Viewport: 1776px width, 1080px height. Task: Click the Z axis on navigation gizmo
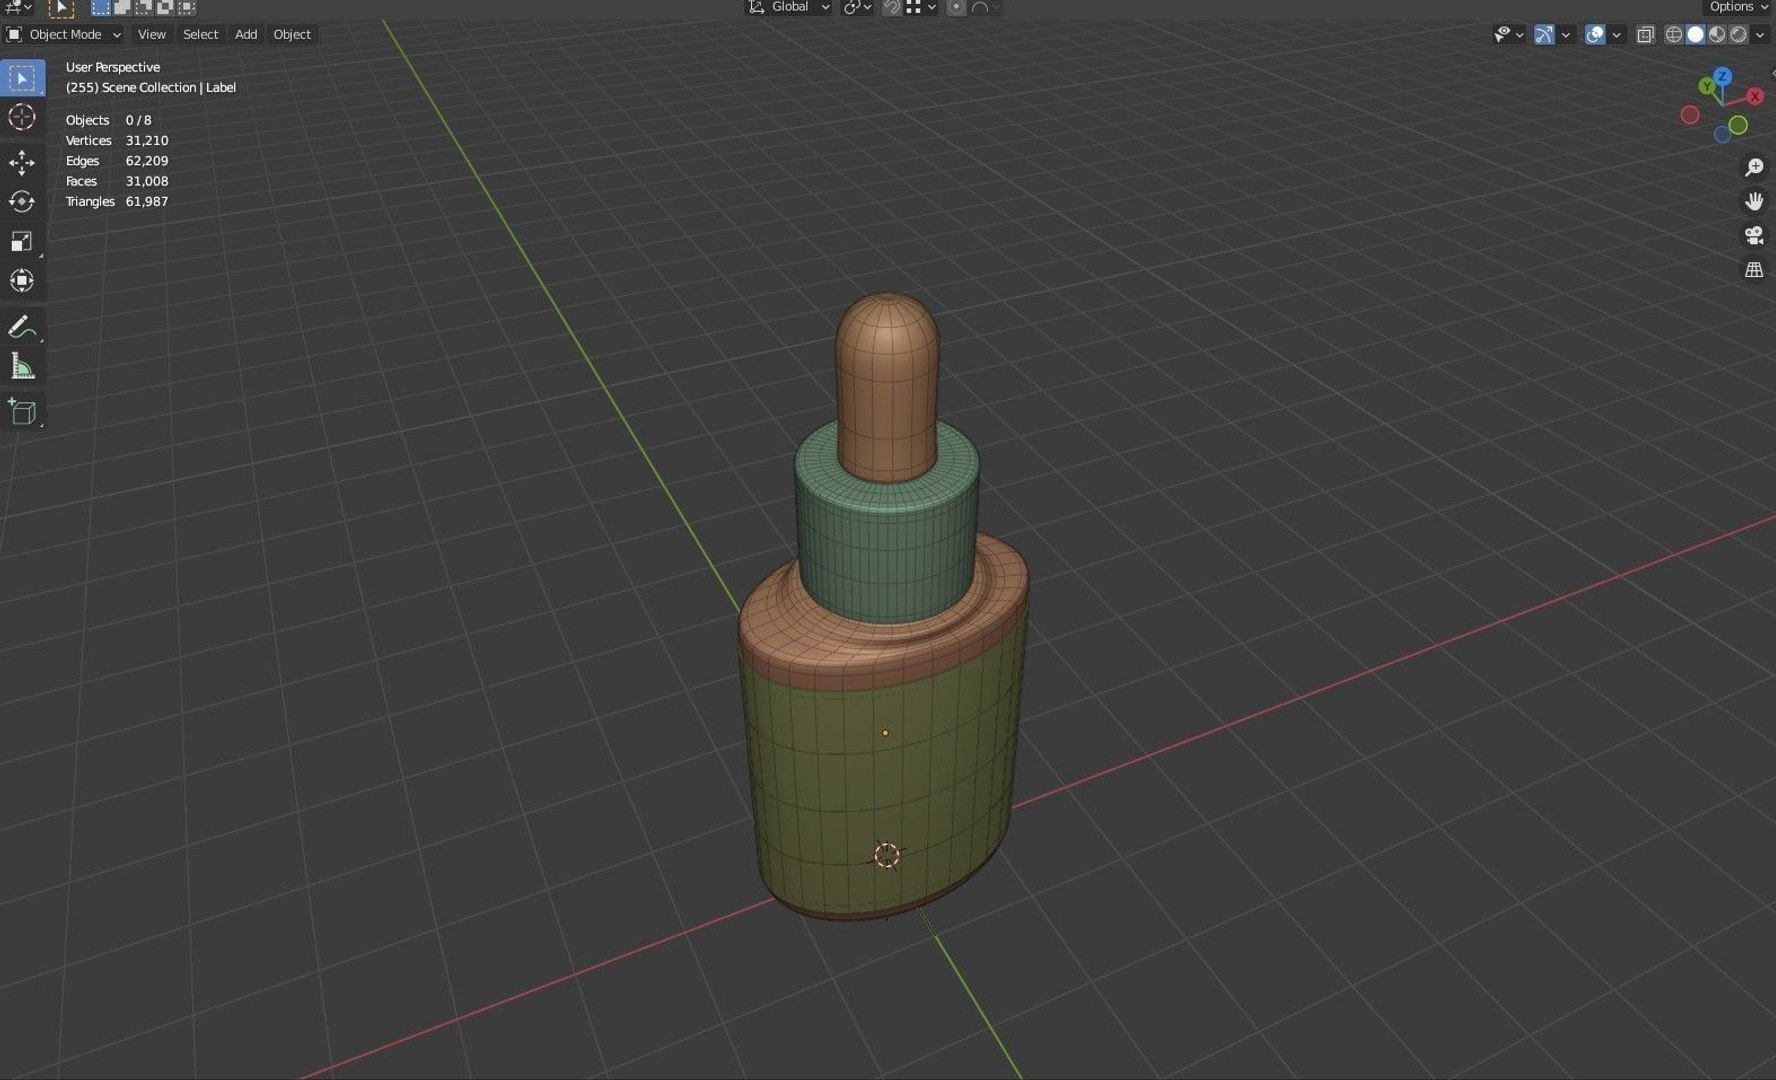click(x=1722, y=76)
